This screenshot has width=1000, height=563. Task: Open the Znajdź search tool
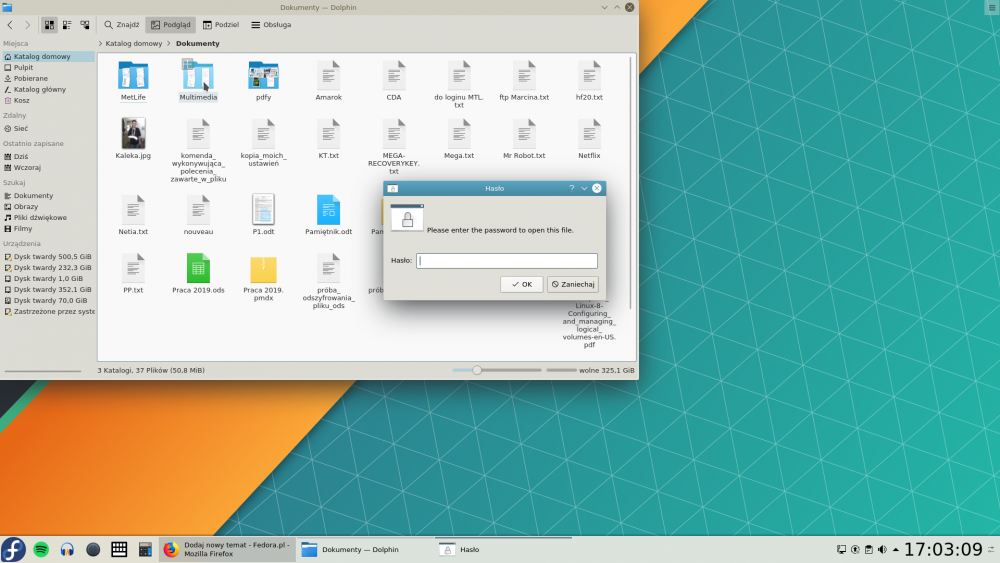click(x=122, y=25)
